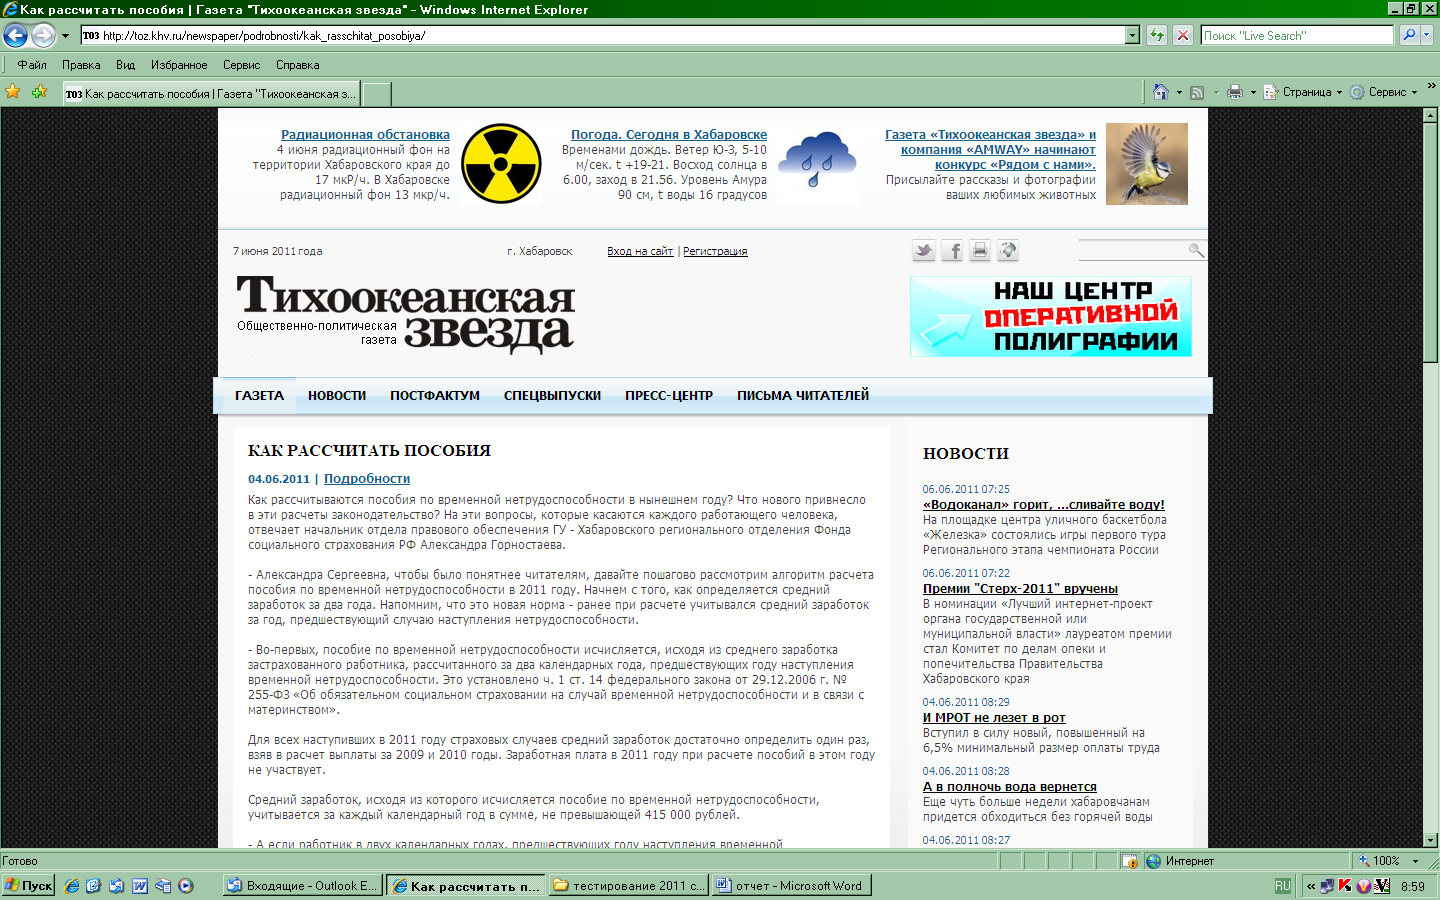Image resolution: width=1440 pixels, height=900 pixels.
Task: Click the RSS feeds icon
Action: click(1197, 92)
